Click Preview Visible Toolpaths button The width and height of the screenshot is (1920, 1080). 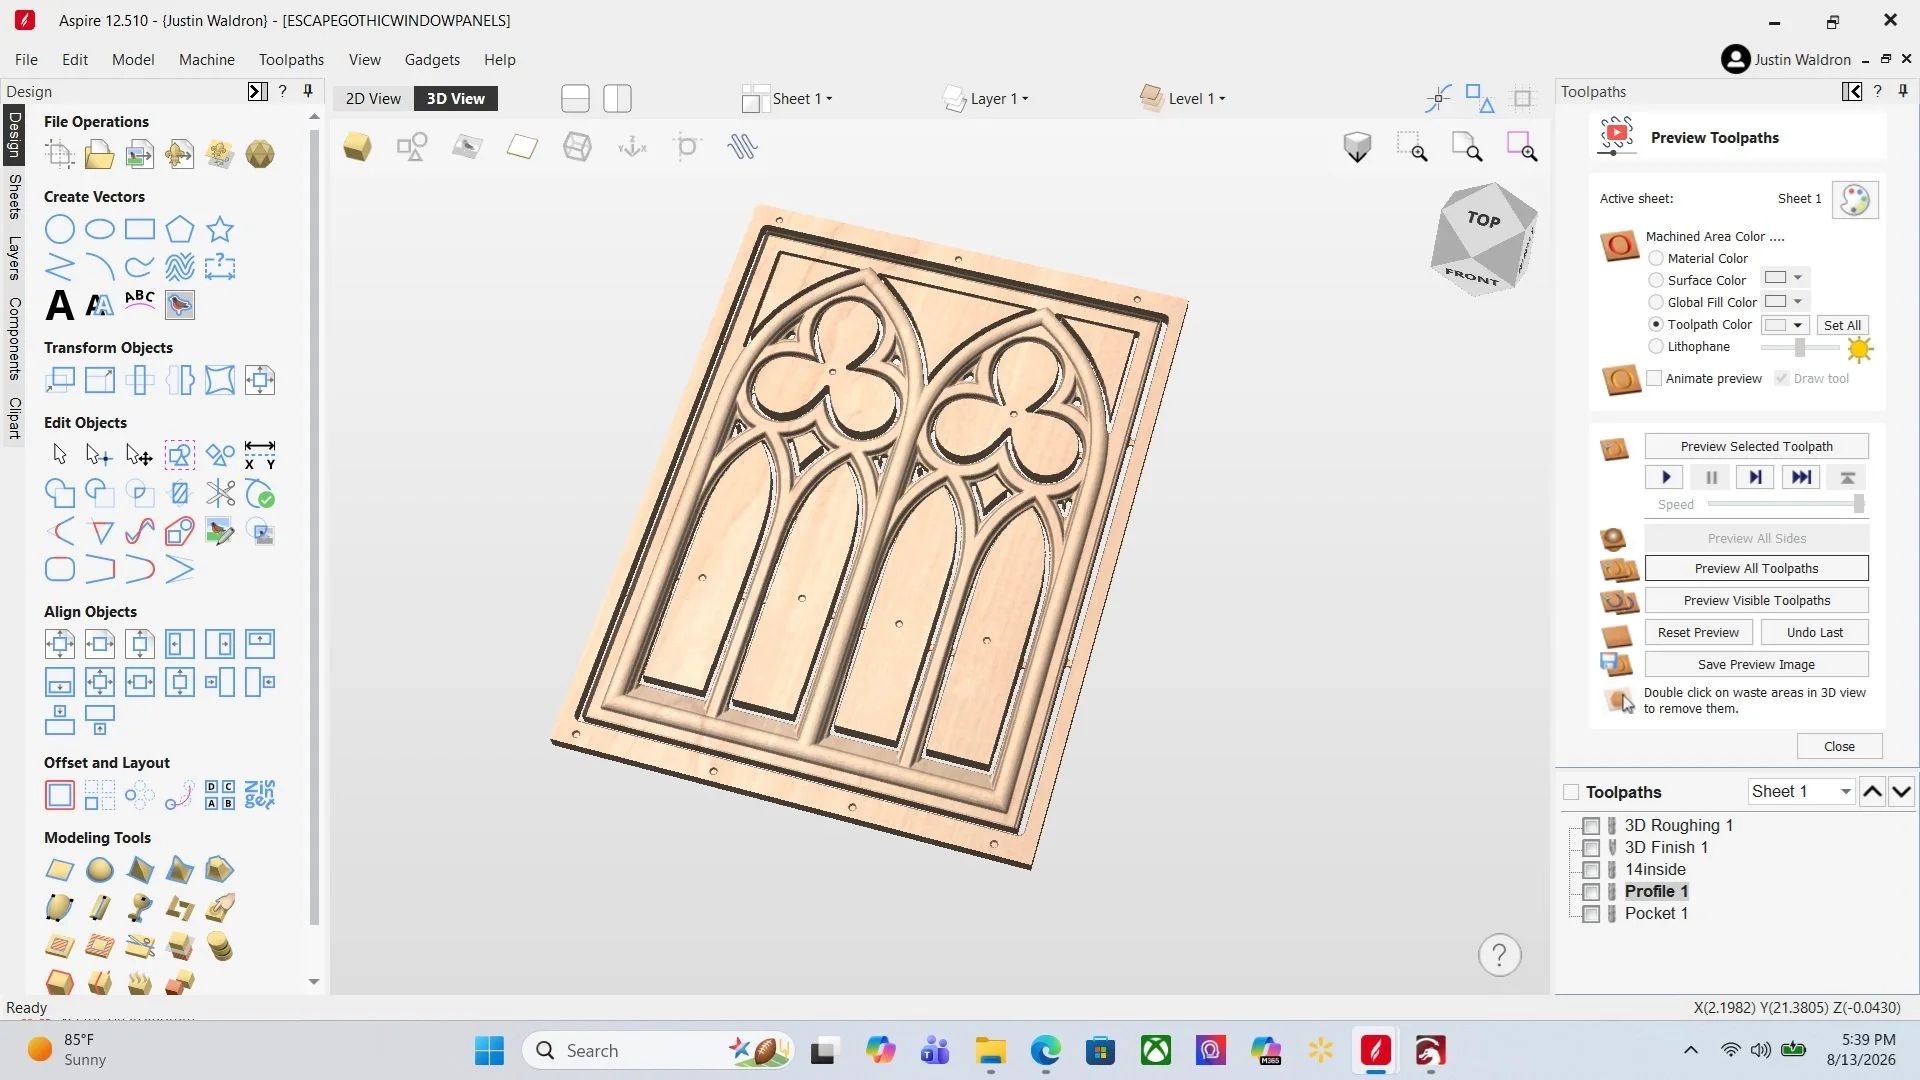[x=1756, y=600]
